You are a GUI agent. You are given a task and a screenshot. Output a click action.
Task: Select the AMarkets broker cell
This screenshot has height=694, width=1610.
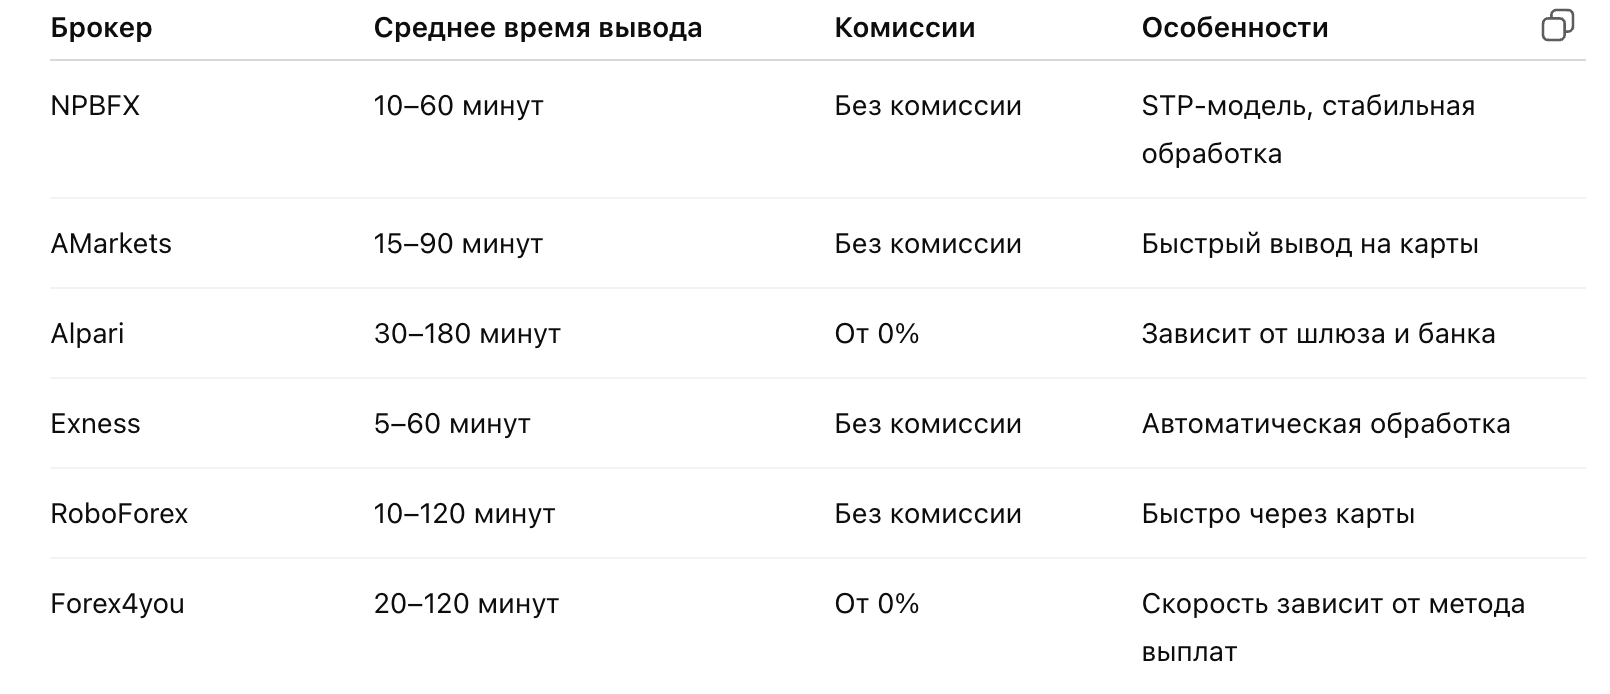[111, 244]
